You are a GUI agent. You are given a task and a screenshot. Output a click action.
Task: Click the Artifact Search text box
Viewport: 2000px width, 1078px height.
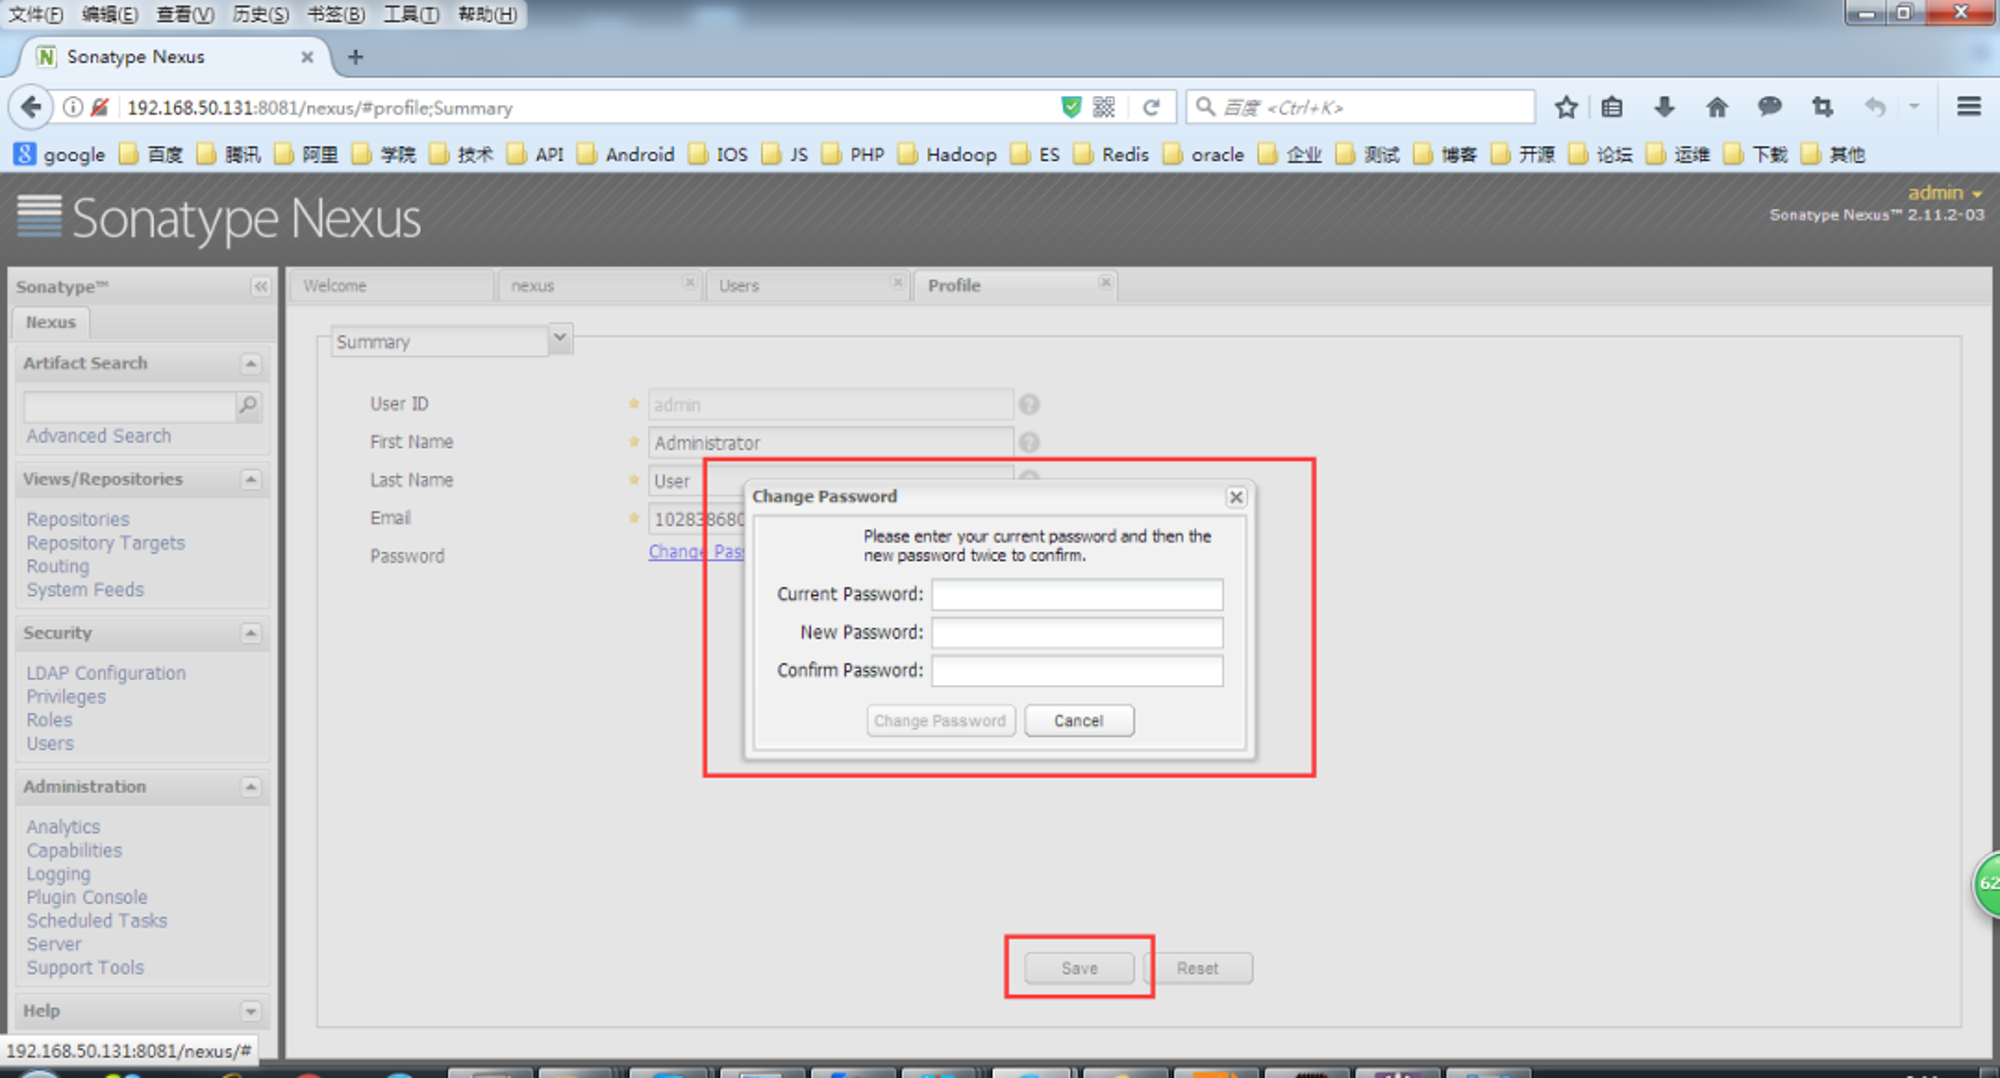coord(129,406)
